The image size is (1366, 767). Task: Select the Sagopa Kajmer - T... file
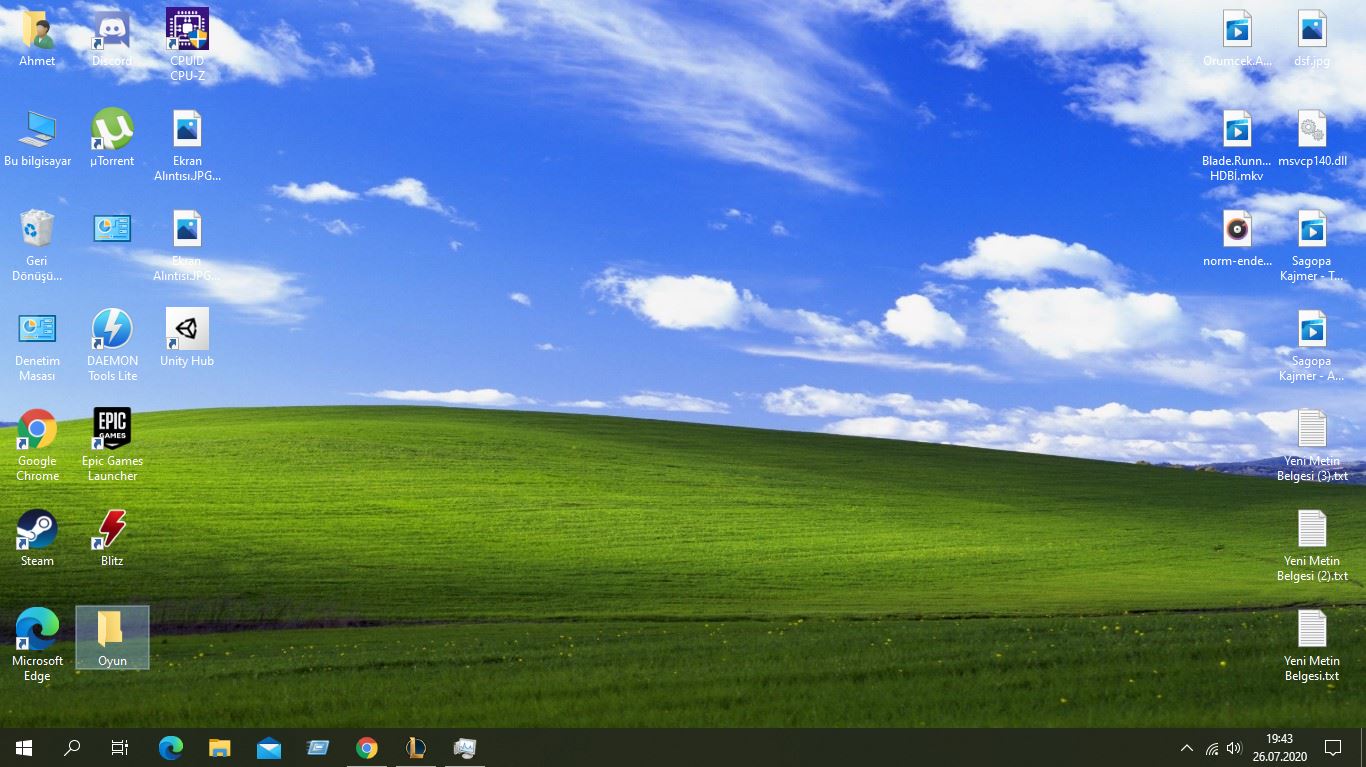point(1312,246)
